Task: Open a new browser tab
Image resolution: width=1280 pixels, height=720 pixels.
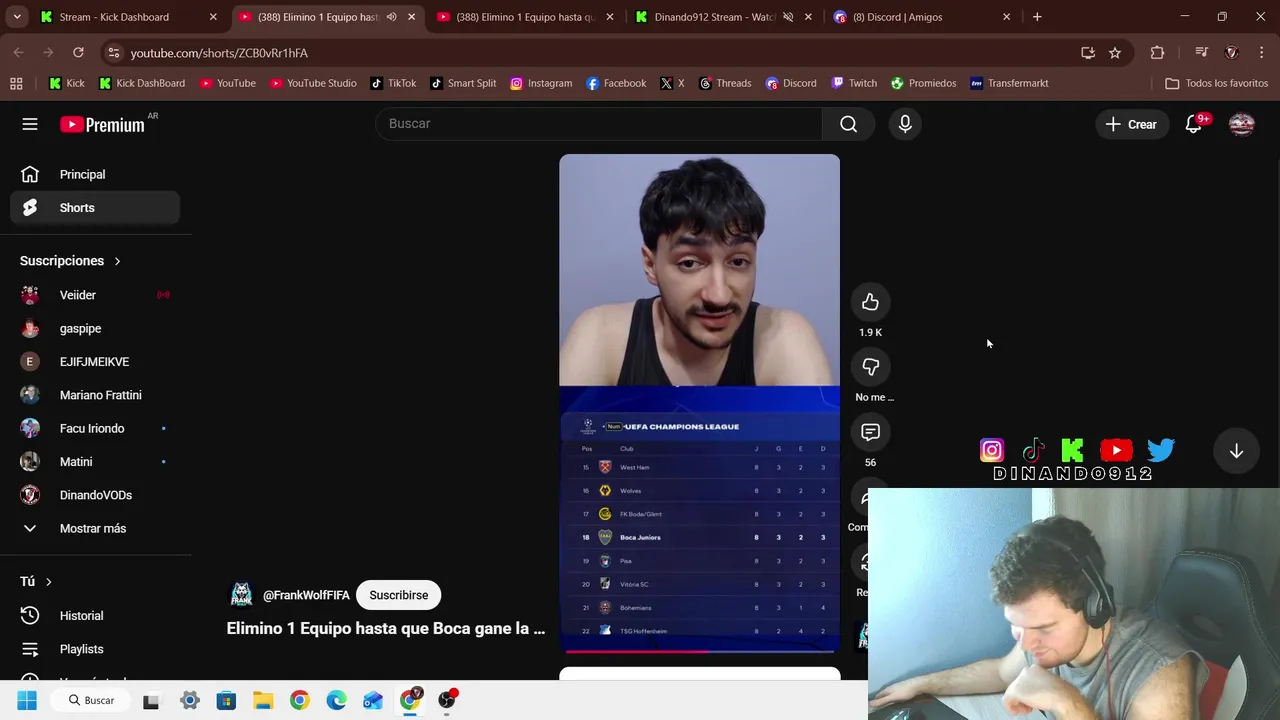Action: 1037,17
